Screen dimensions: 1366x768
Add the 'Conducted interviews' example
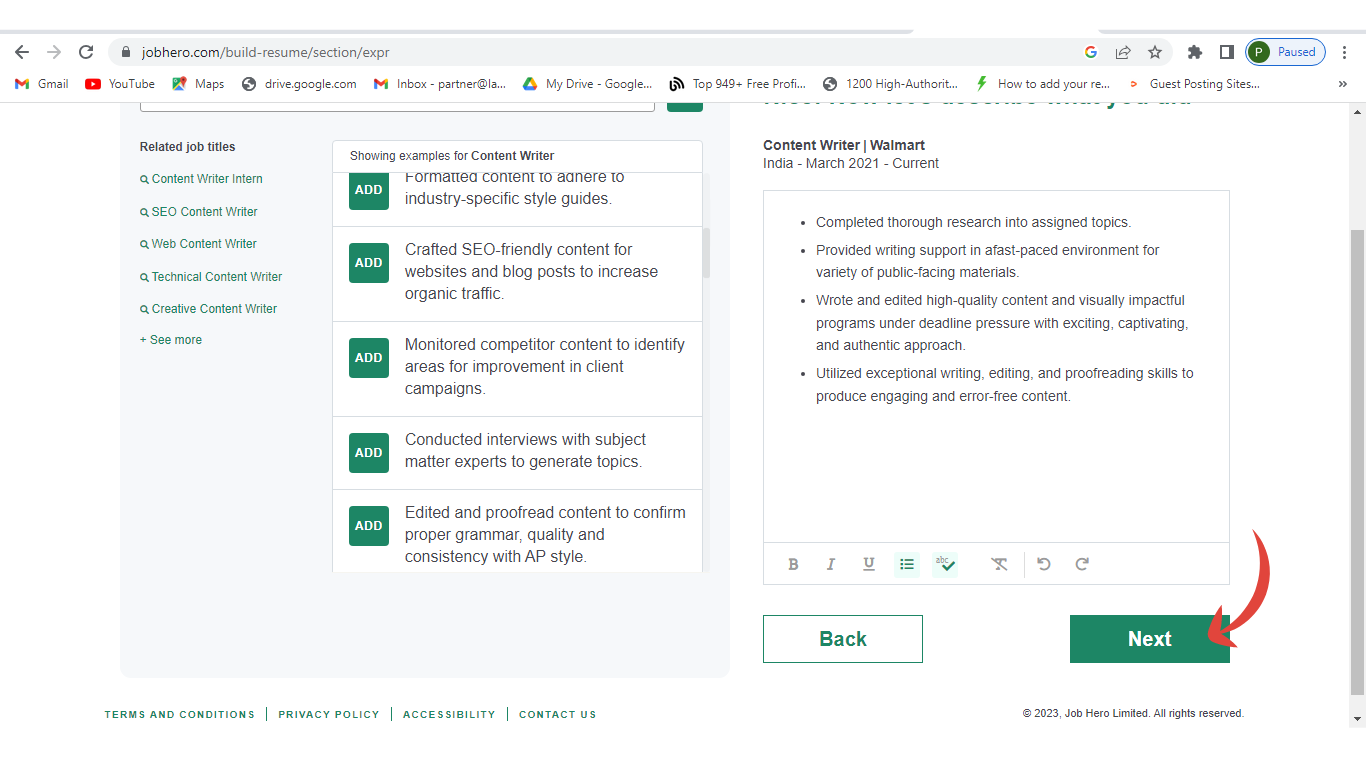[369, 453]
